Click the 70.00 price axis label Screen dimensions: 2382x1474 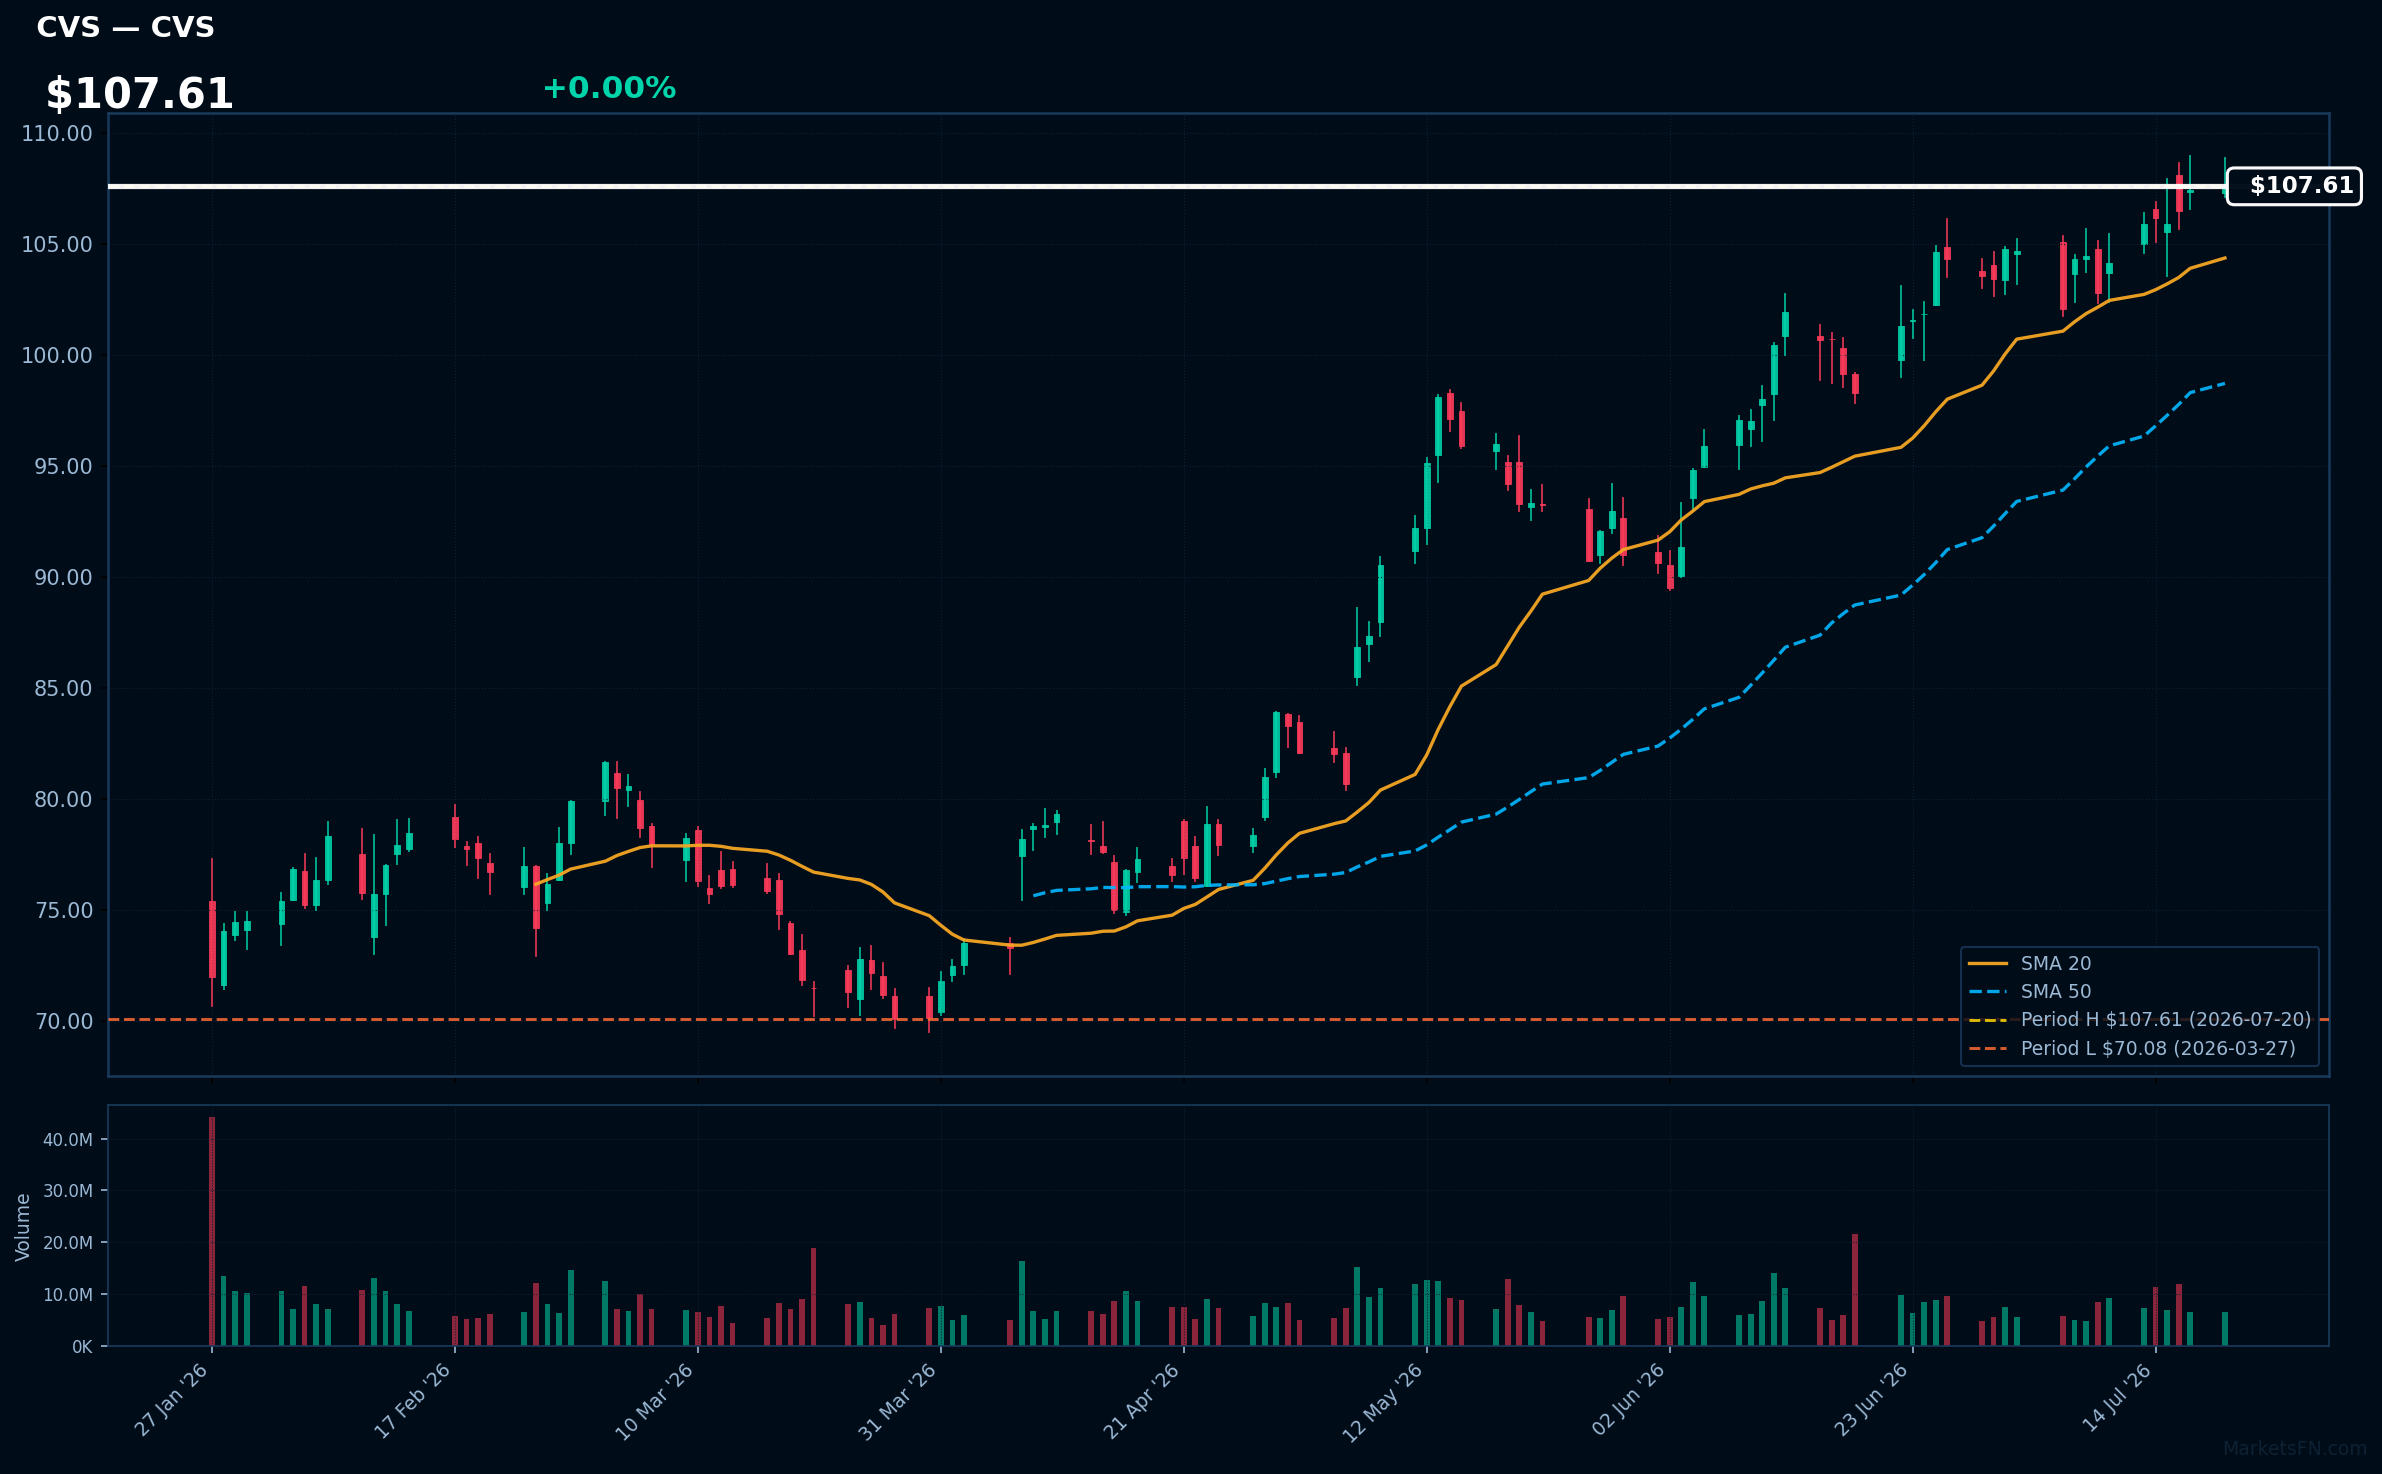point(63,1022)
